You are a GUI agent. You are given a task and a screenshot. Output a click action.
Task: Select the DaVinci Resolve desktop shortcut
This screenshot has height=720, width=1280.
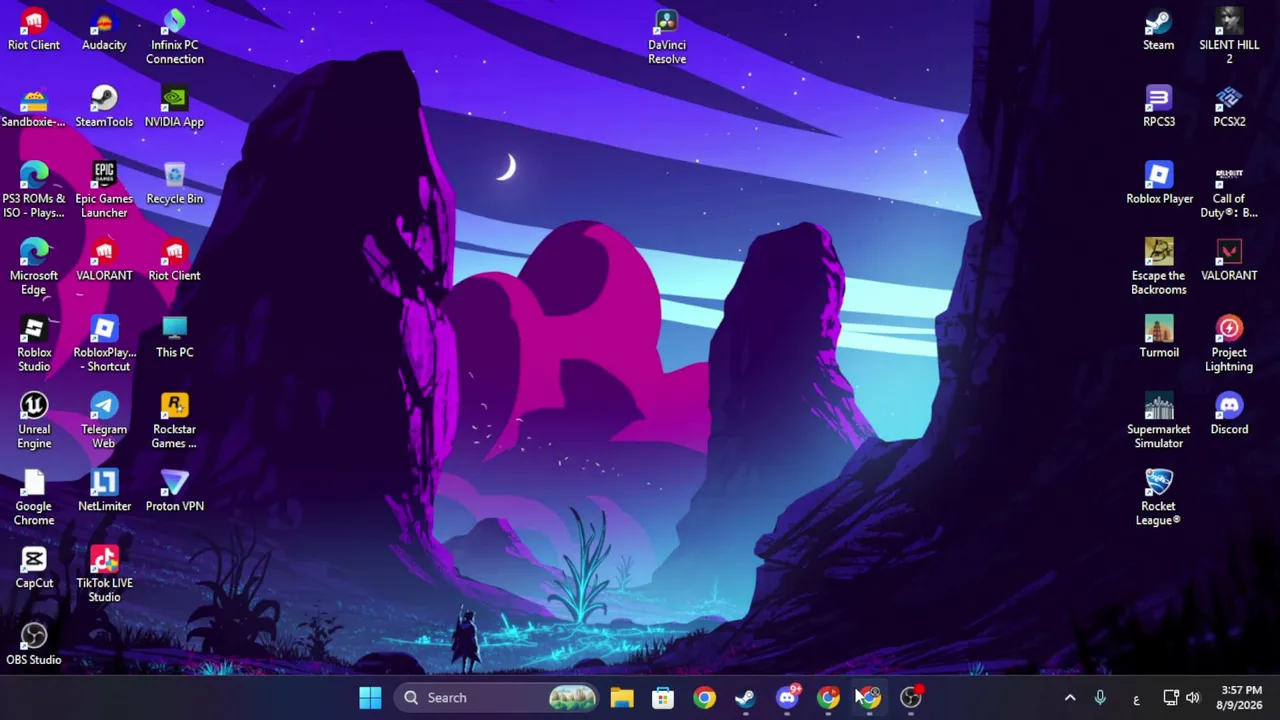point(667,37)
